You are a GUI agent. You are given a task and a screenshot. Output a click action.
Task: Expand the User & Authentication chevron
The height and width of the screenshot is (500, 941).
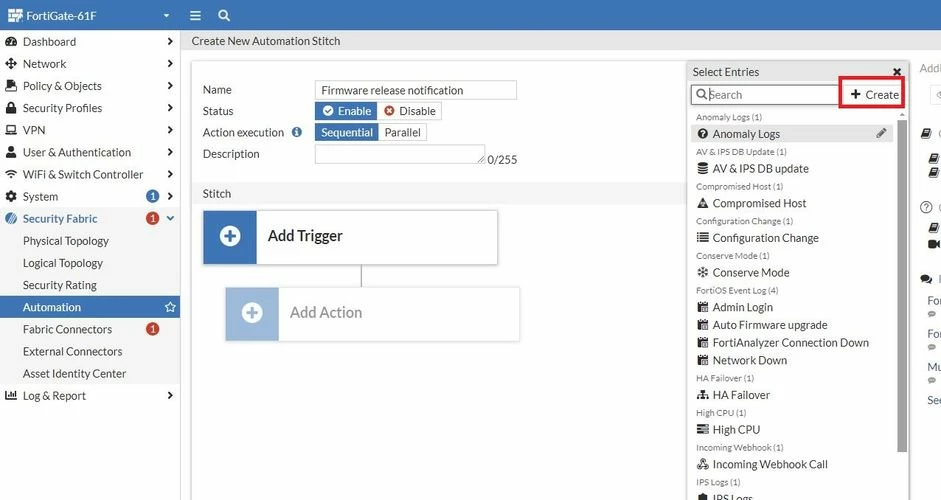[170, 152]
